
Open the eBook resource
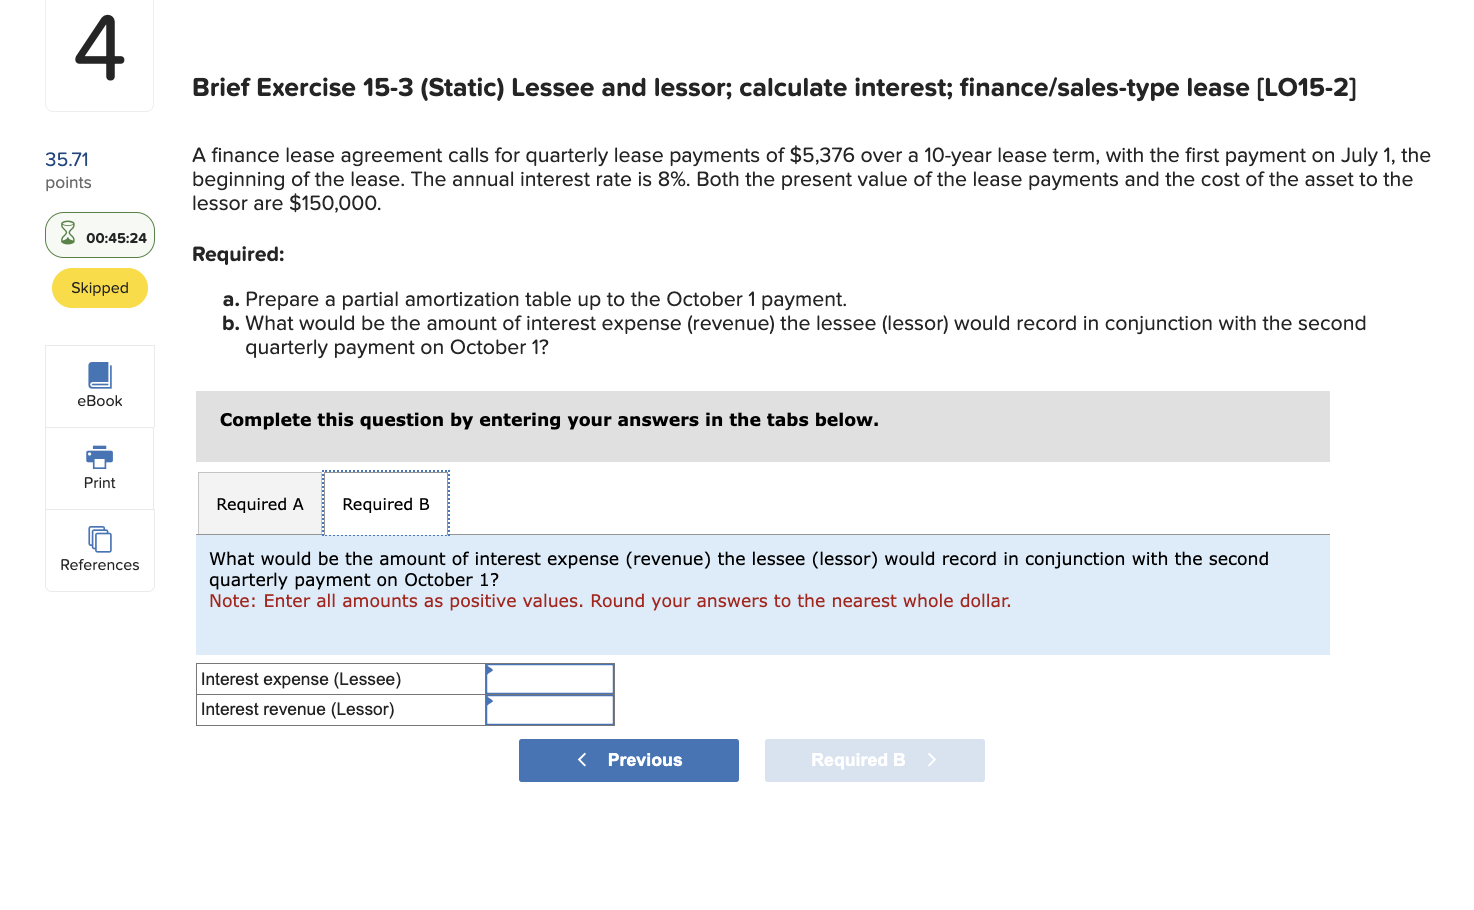[99, 385]
